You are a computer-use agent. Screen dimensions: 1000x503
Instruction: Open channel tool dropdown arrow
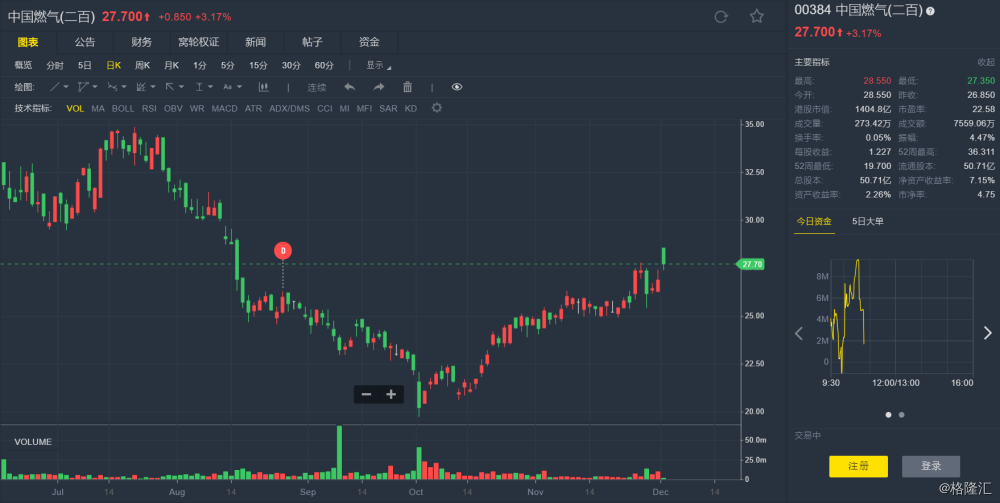pos(95,87)
